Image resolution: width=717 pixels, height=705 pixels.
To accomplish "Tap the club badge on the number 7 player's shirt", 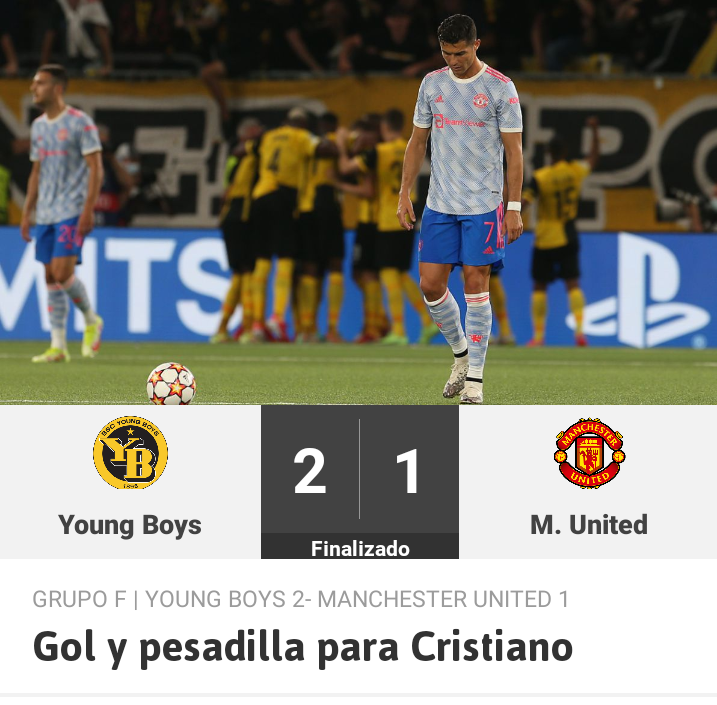I will [x=481, y=100].
